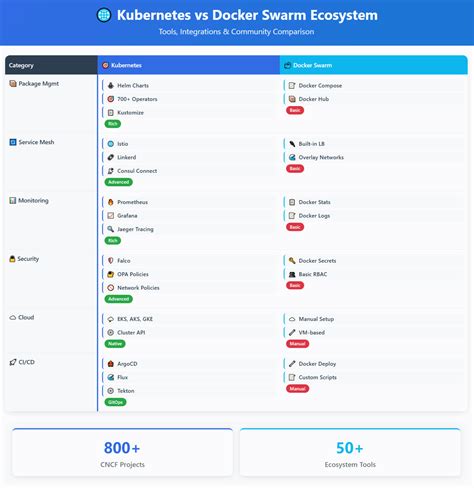The height and width of the screenshot is (488, 474).
Task: Click the Prometheus flame icon
Action: (111, 202)
